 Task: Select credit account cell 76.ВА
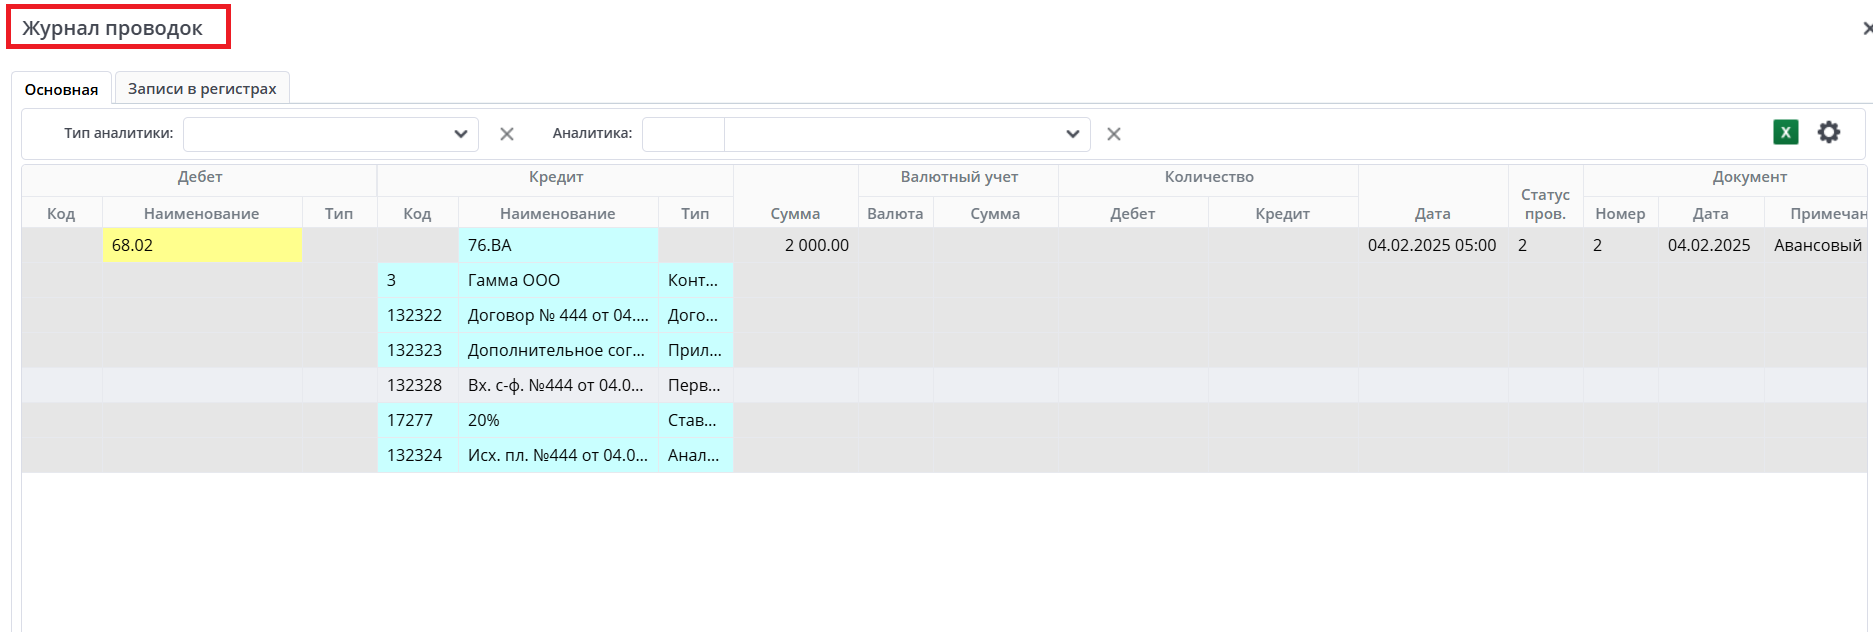[x=557, y=245]
